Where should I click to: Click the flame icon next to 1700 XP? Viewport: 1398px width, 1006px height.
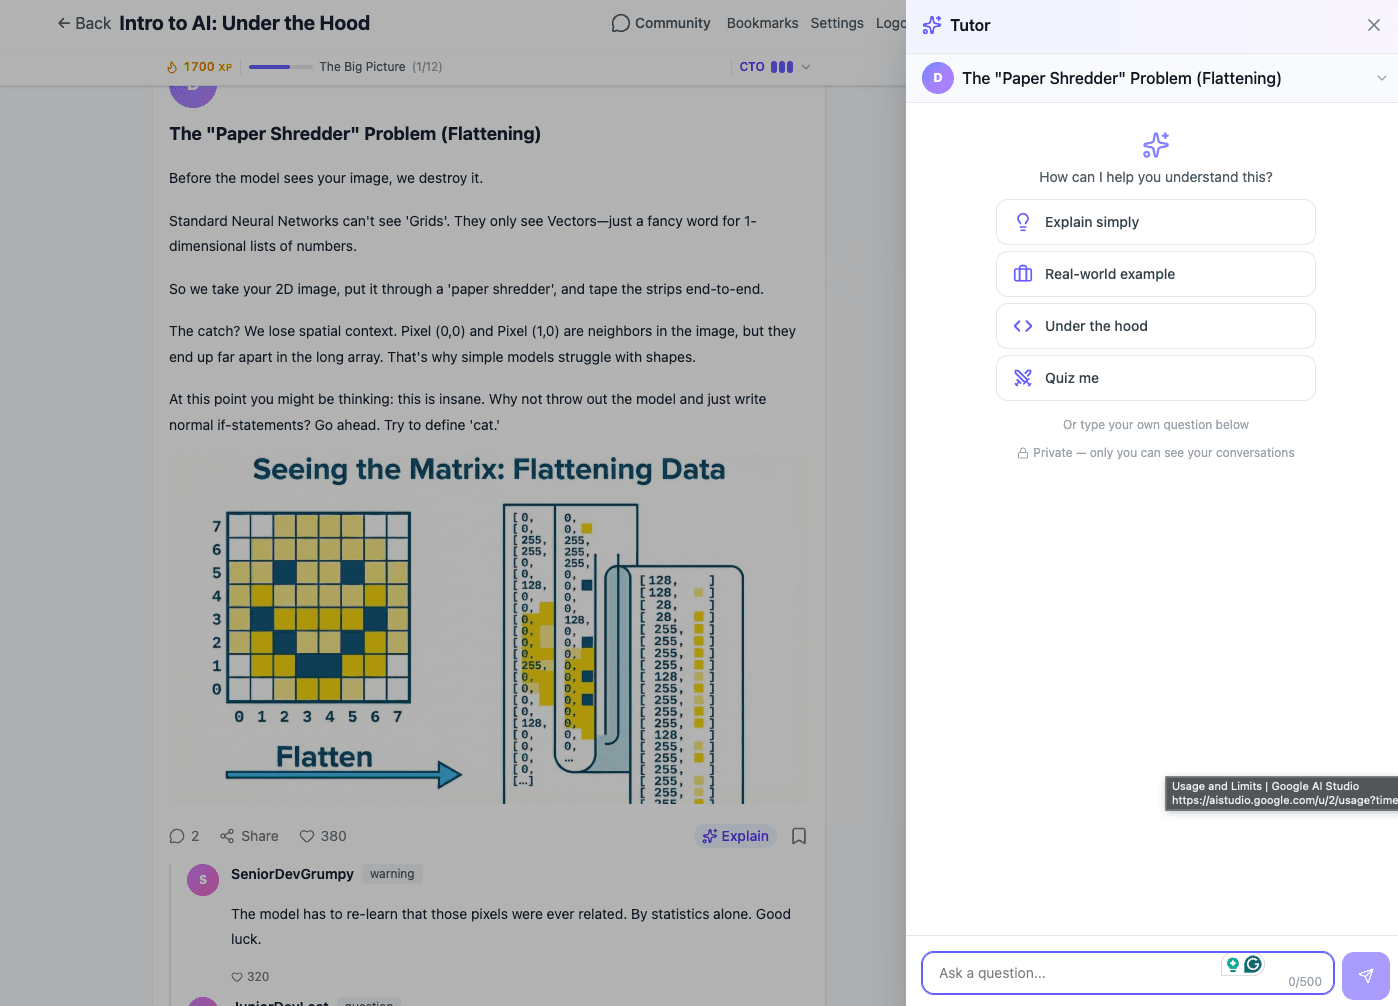coord(170,66)
